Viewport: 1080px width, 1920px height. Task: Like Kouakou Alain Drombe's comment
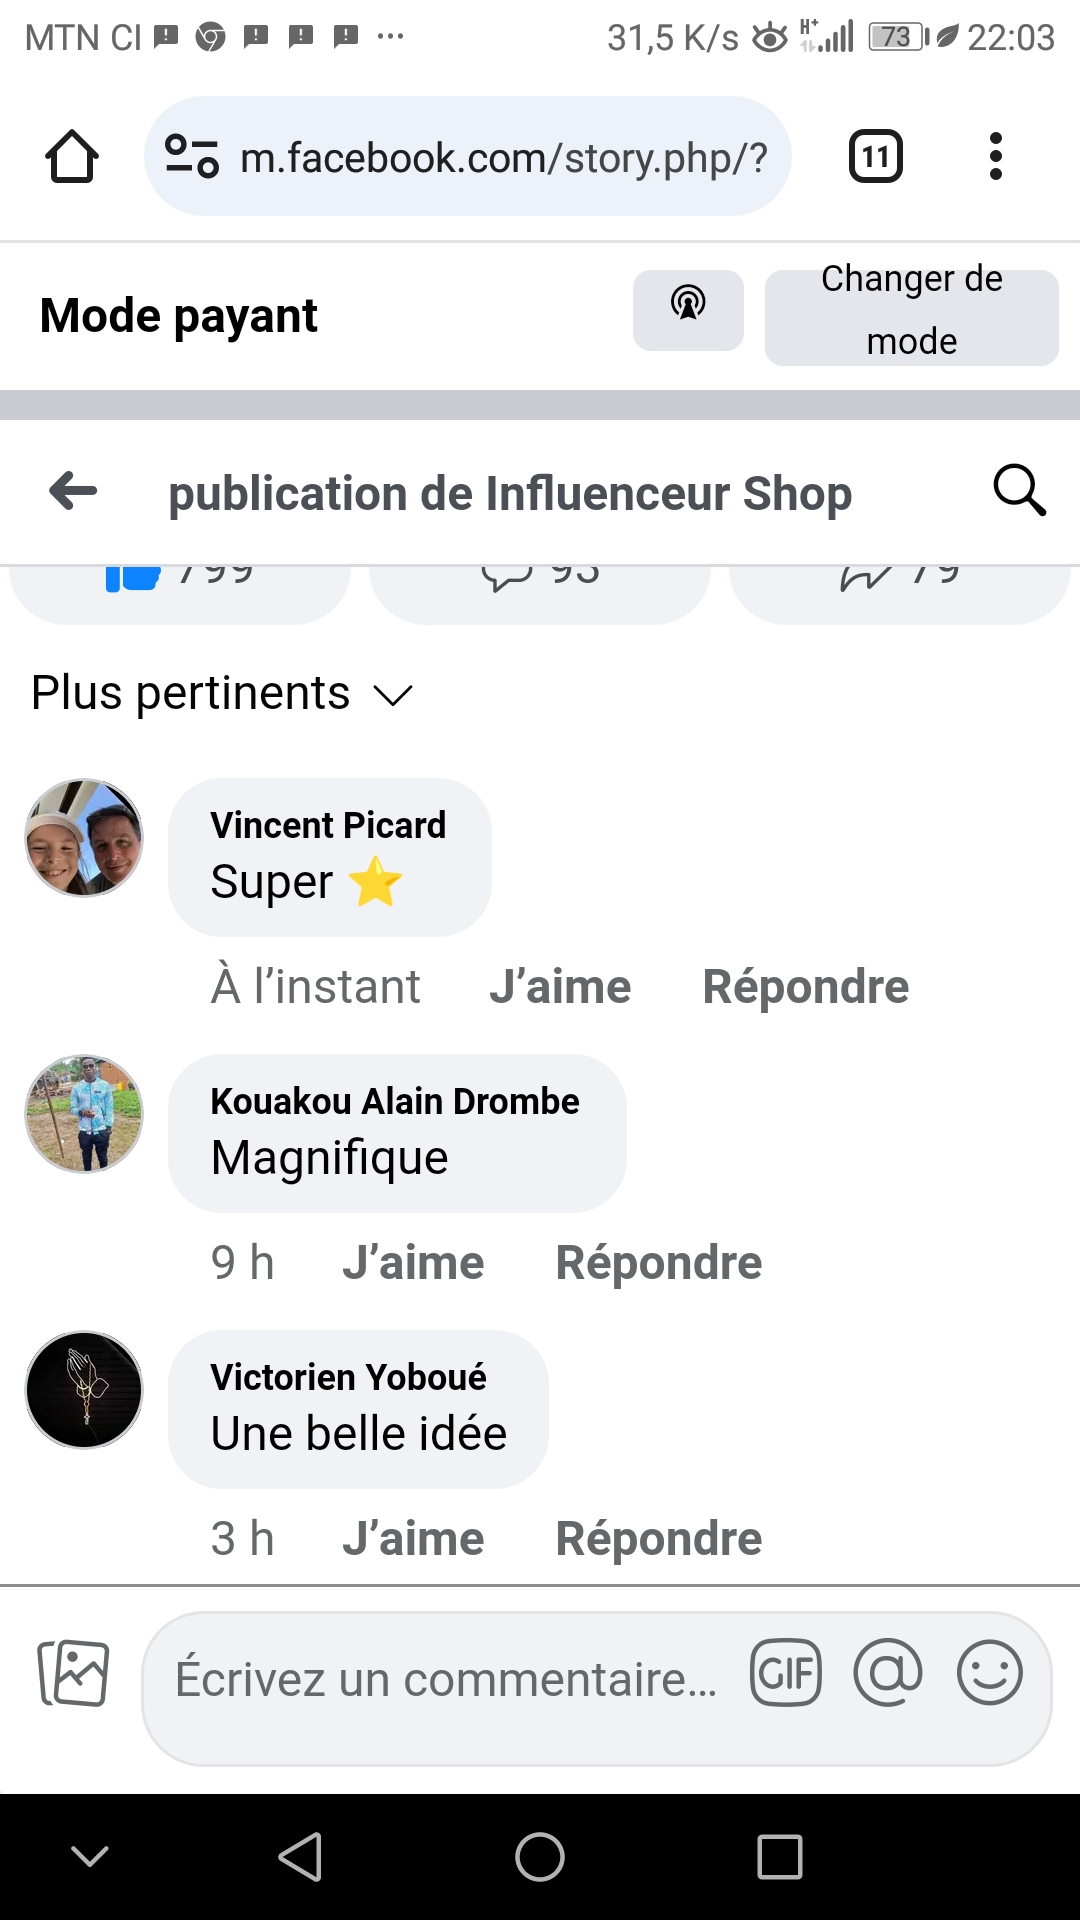413,1263
